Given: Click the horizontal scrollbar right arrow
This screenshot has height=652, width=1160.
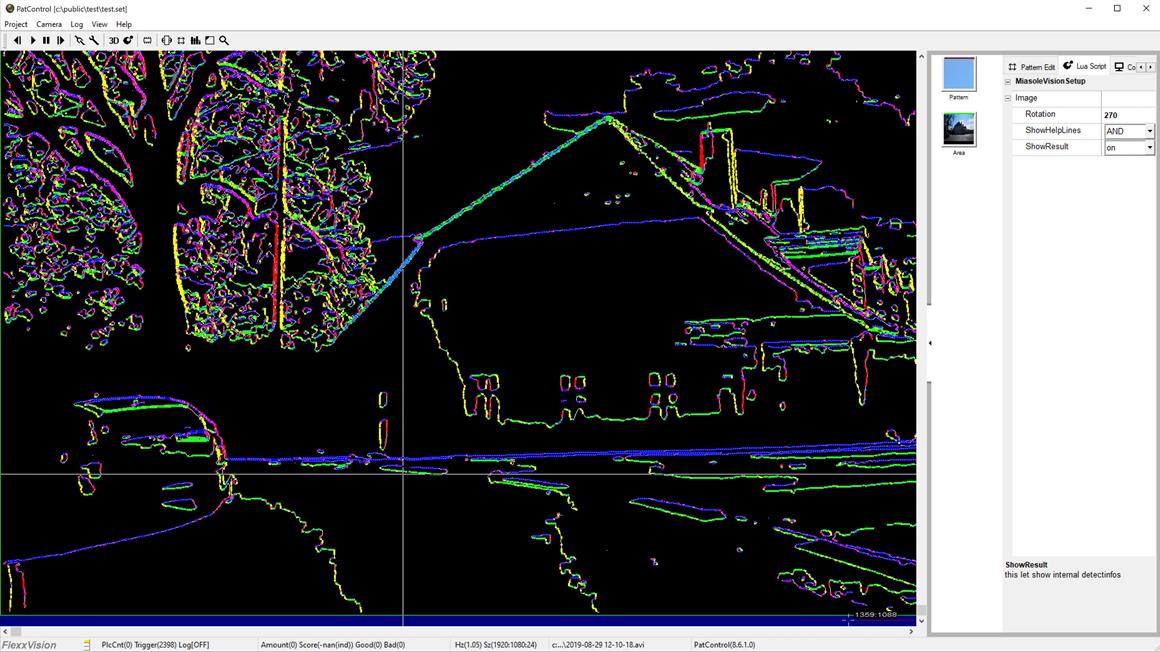Looking at the screenshot, I should click(x=911, y=631).
